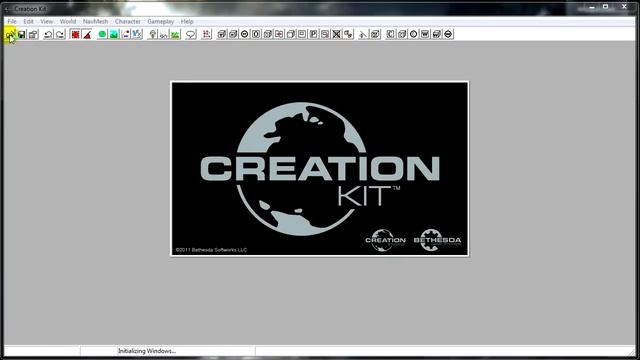Open the Edit menu
Viewport: 640px width, 360px height.
click(28, 21)
